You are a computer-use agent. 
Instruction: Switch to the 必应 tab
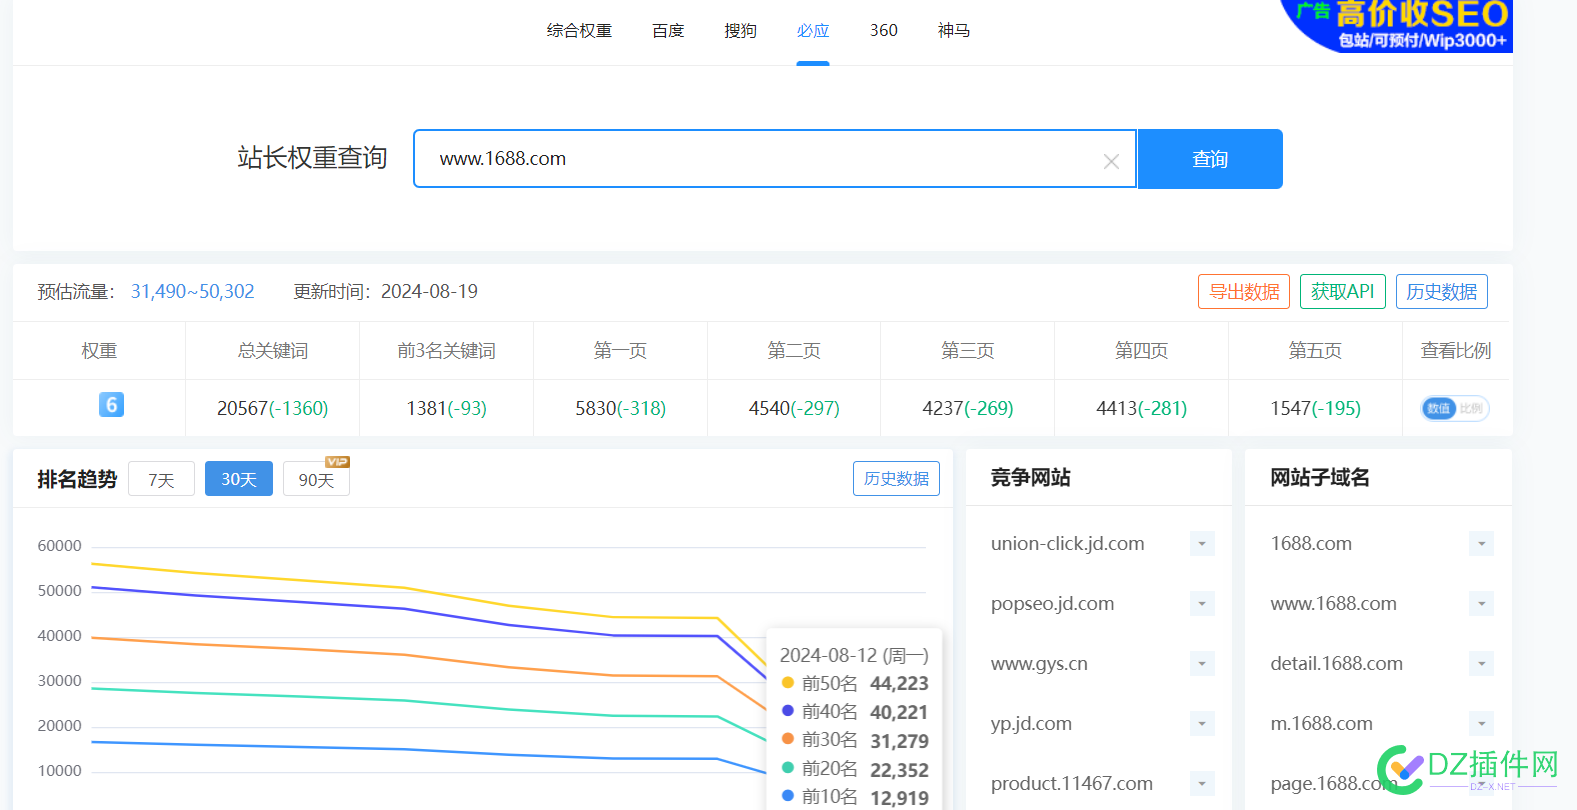[x=813, y=31]
